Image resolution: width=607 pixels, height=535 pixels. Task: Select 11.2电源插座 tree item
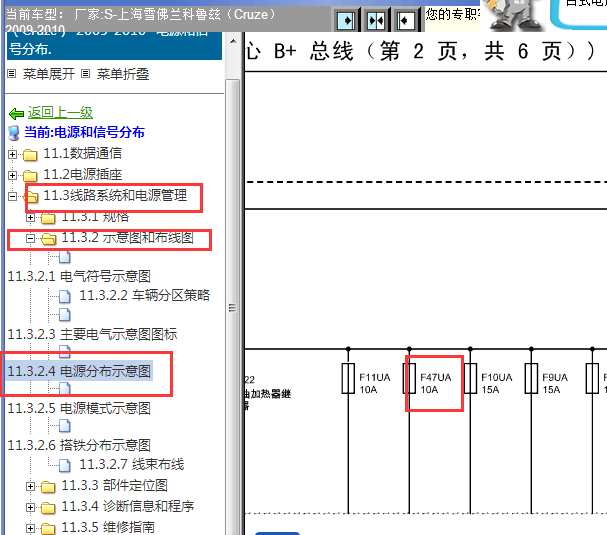click(x=82, y=174)
